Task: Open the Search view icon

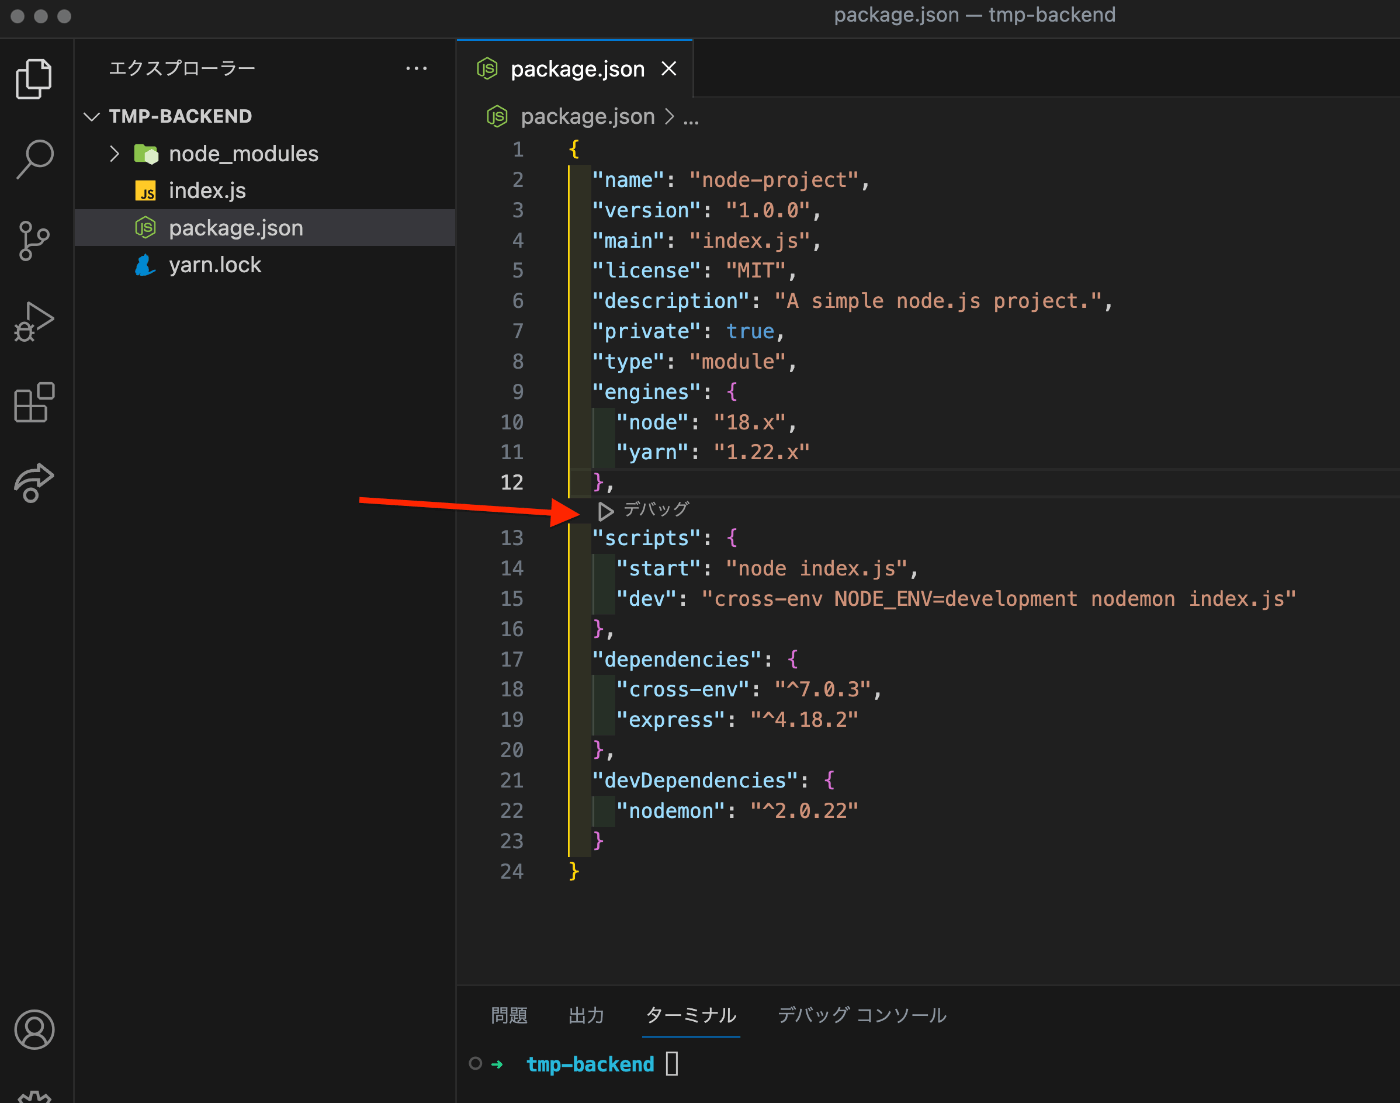Action: [x=34, y=159]
